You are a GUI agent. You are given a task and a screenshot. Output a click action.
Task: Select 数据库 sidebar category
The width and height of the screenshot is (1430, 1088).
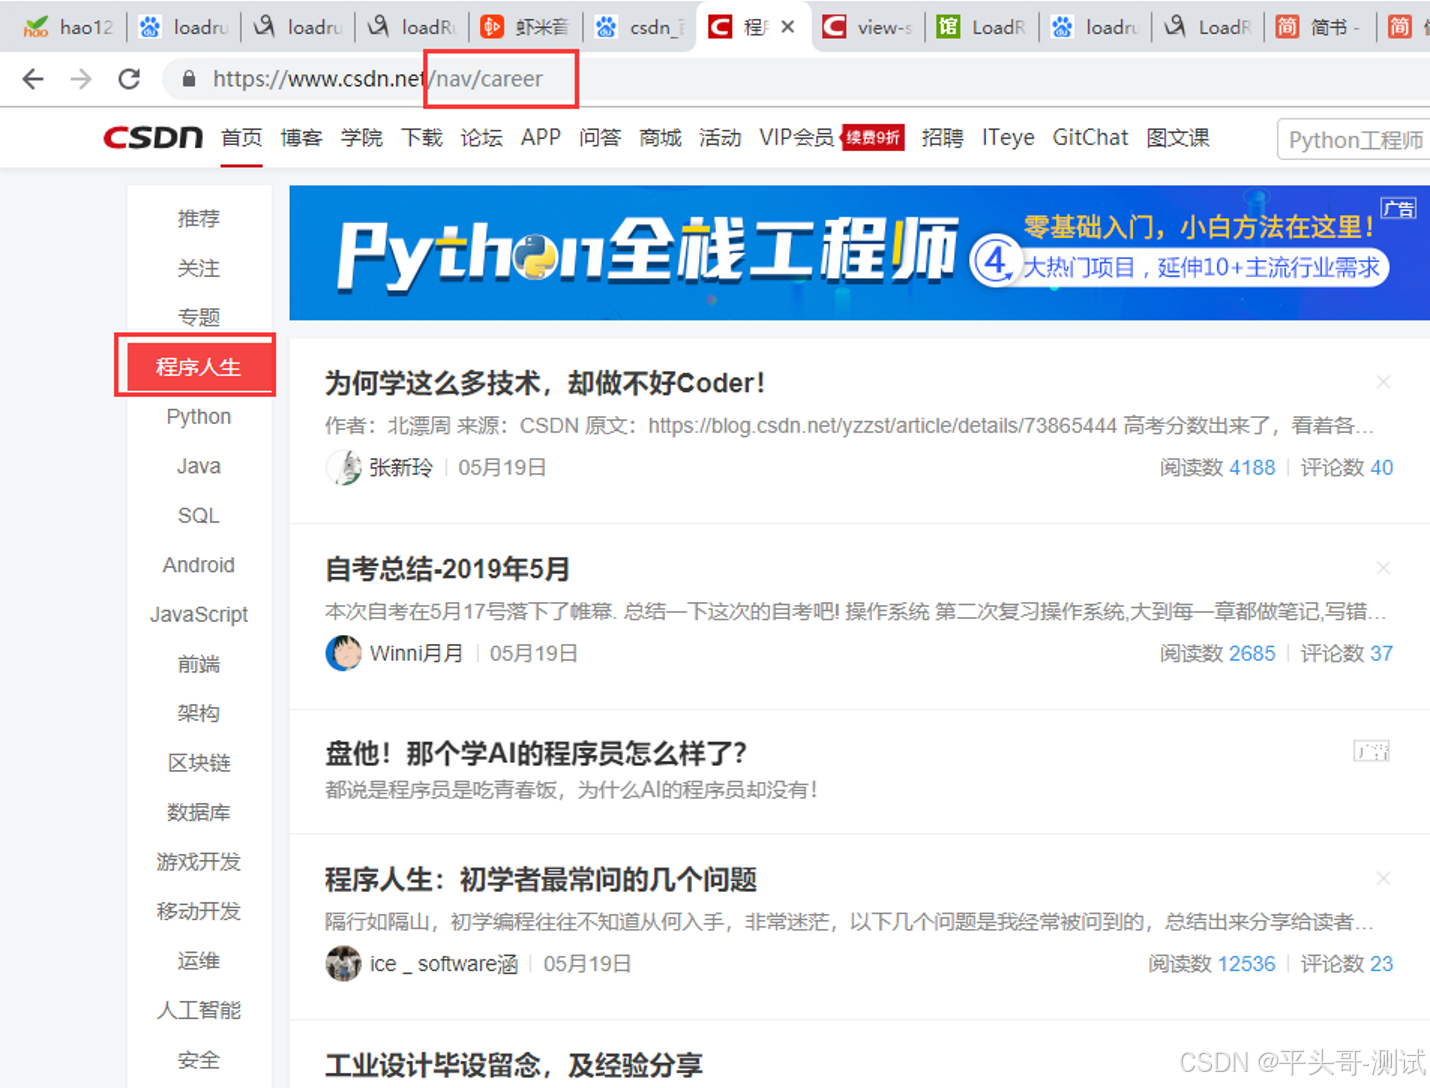click(199, 812)
